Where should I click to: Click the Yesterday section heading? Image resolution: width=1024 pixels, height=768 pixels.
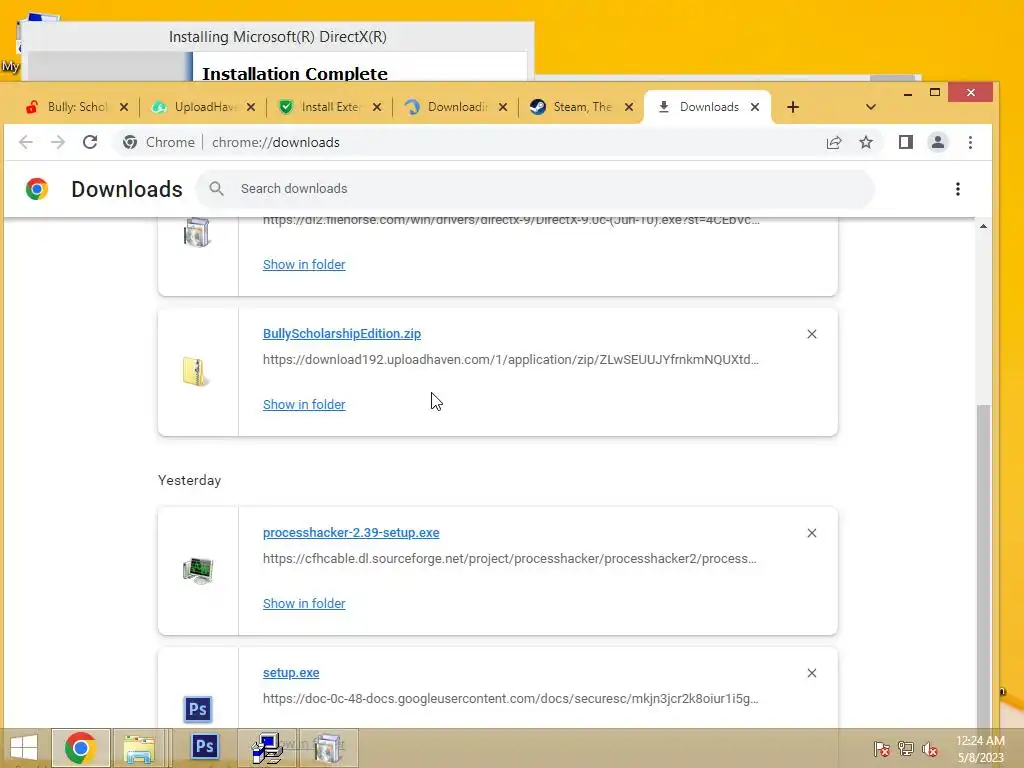click(x=189, y=481)
